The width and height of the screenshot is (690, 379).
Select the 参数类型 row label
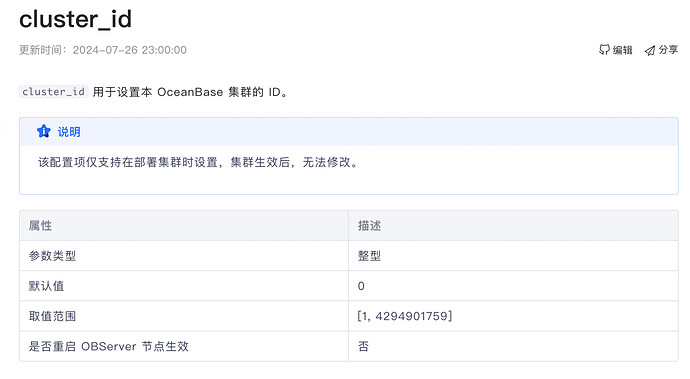(x=52, y=256)
